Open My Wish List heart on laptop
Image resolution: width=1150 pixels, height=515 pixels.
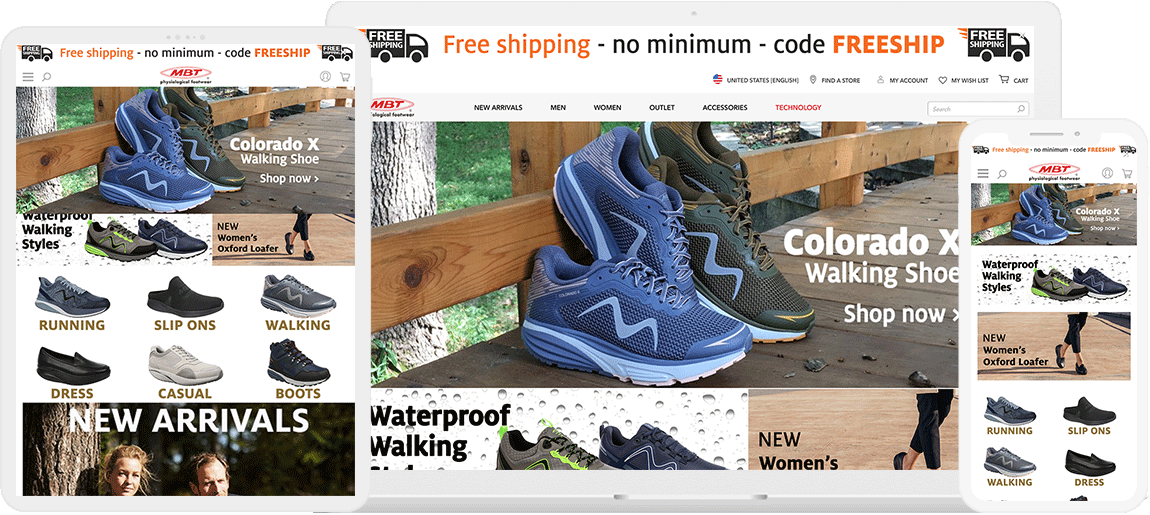point(943,80)
